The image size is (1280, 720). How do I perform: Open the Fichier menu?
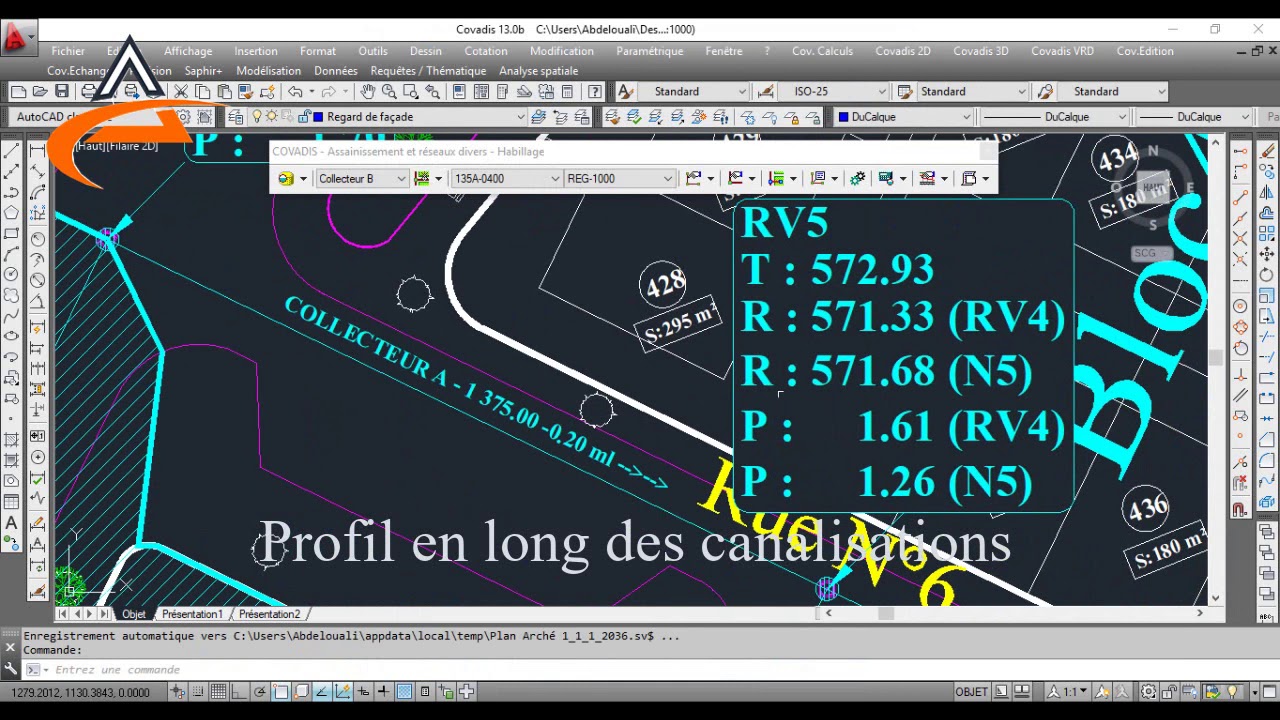pos(68,51)
